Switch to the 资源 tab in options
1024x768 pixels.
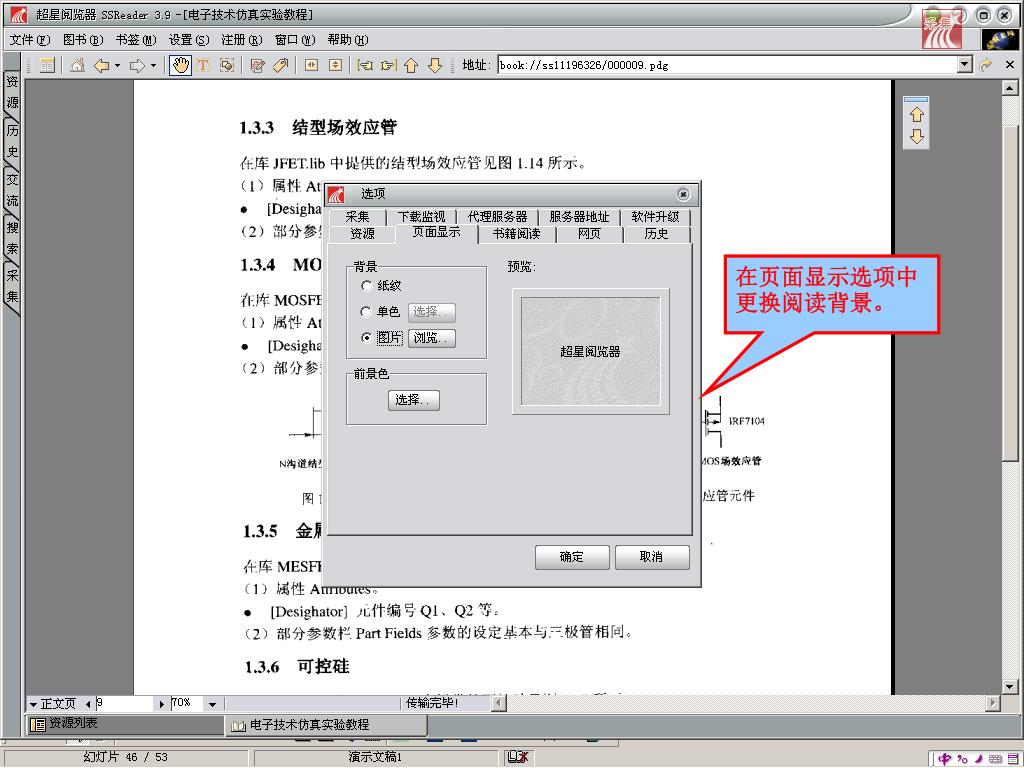pos(362,234)
